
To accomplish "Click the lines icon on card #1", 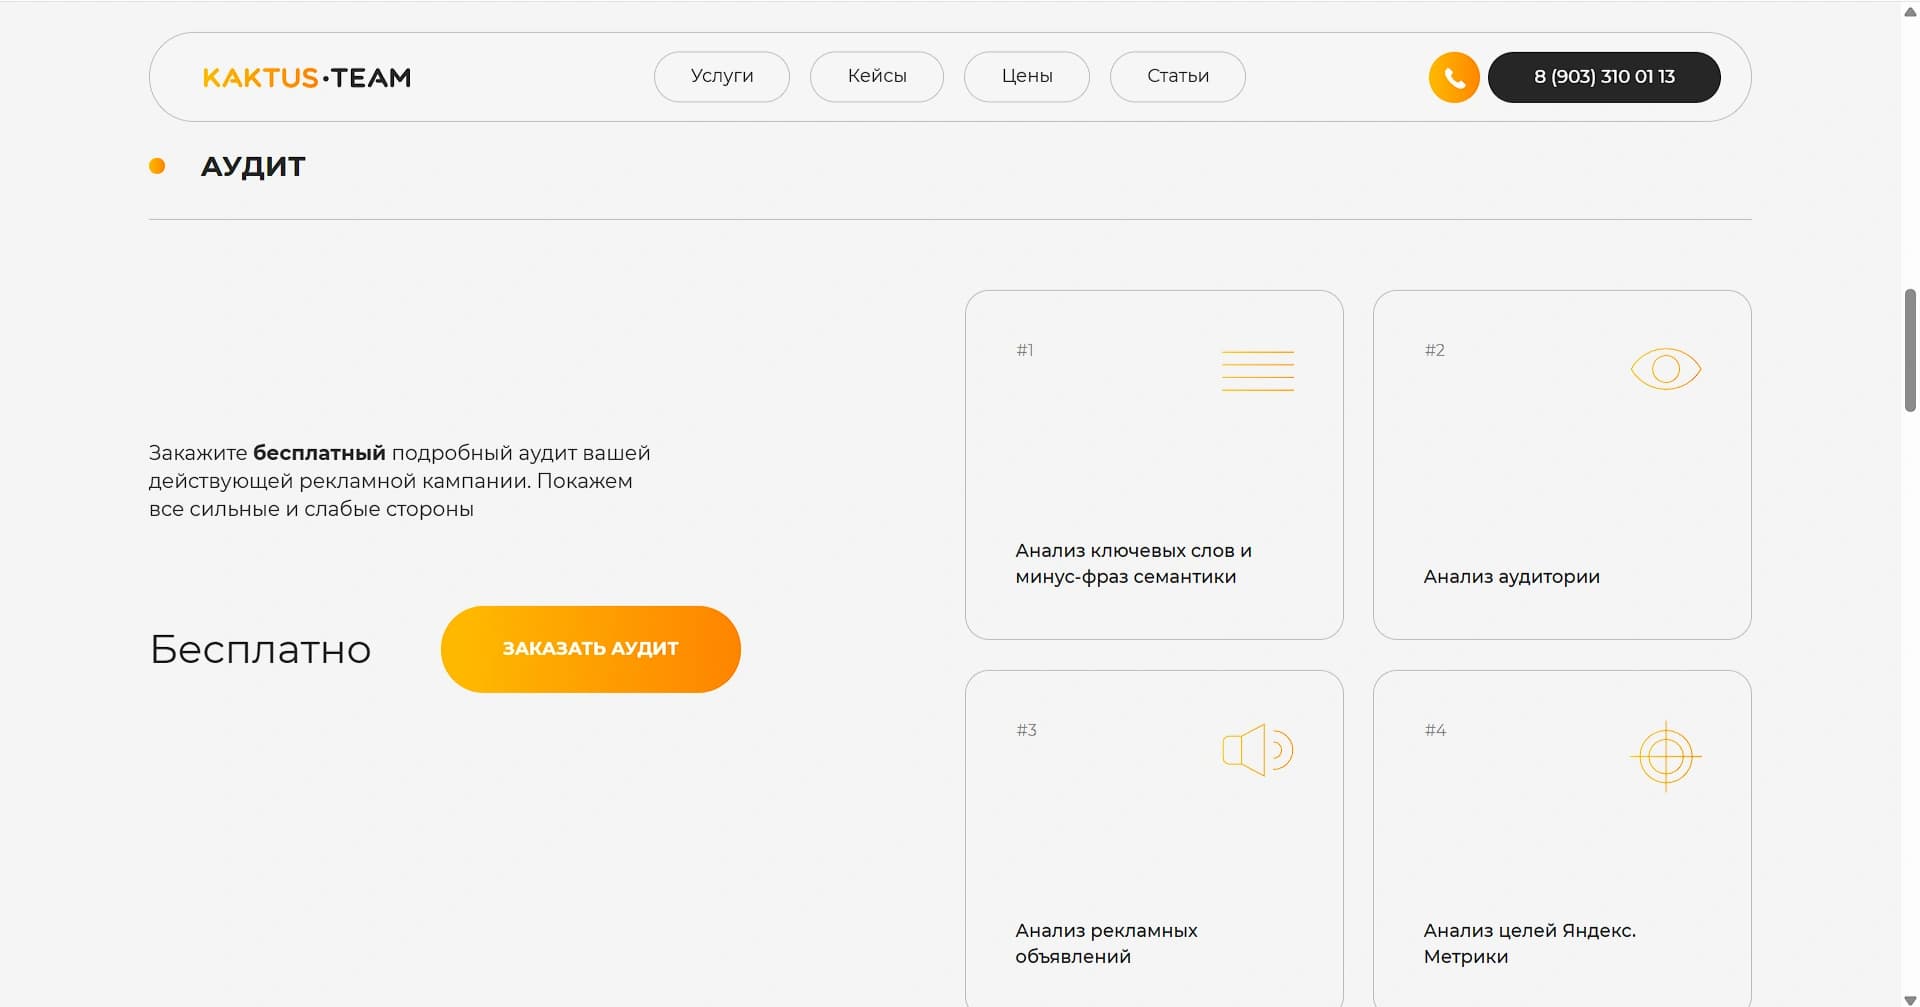I will click(1257, 369).
